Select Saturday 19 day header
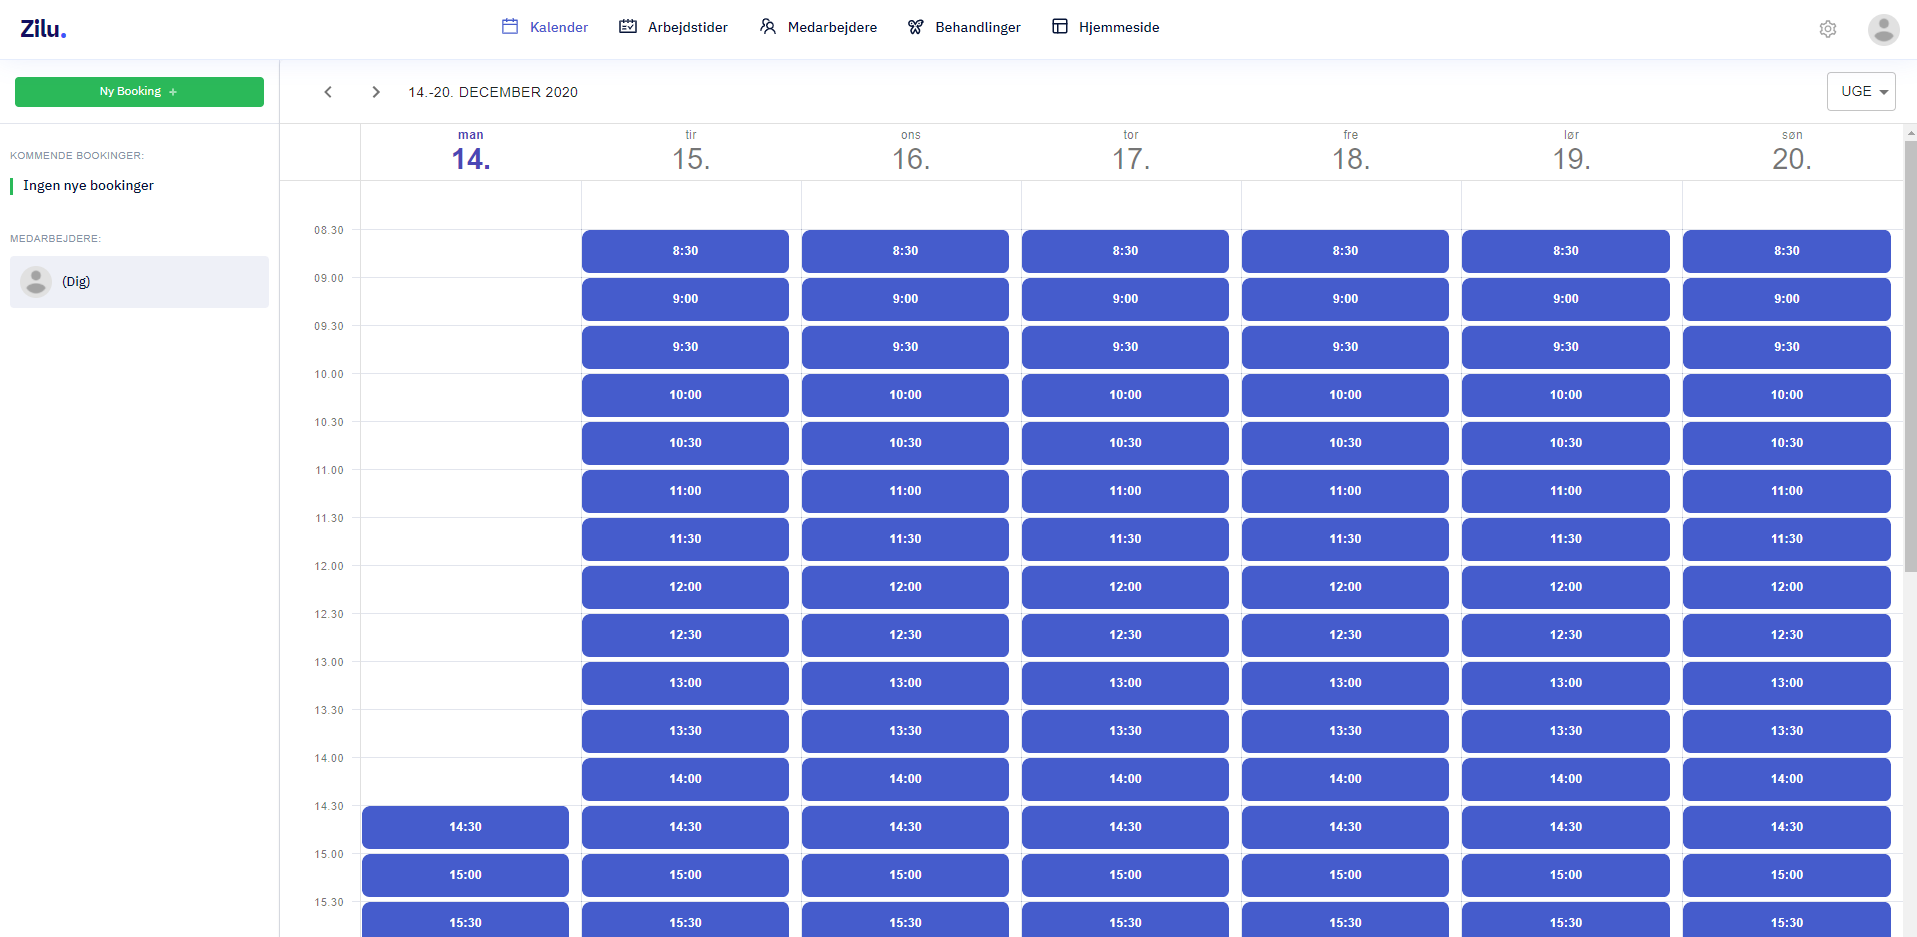The height and width of the screenshot is (937, 1917). click(x=1571, y=151)
